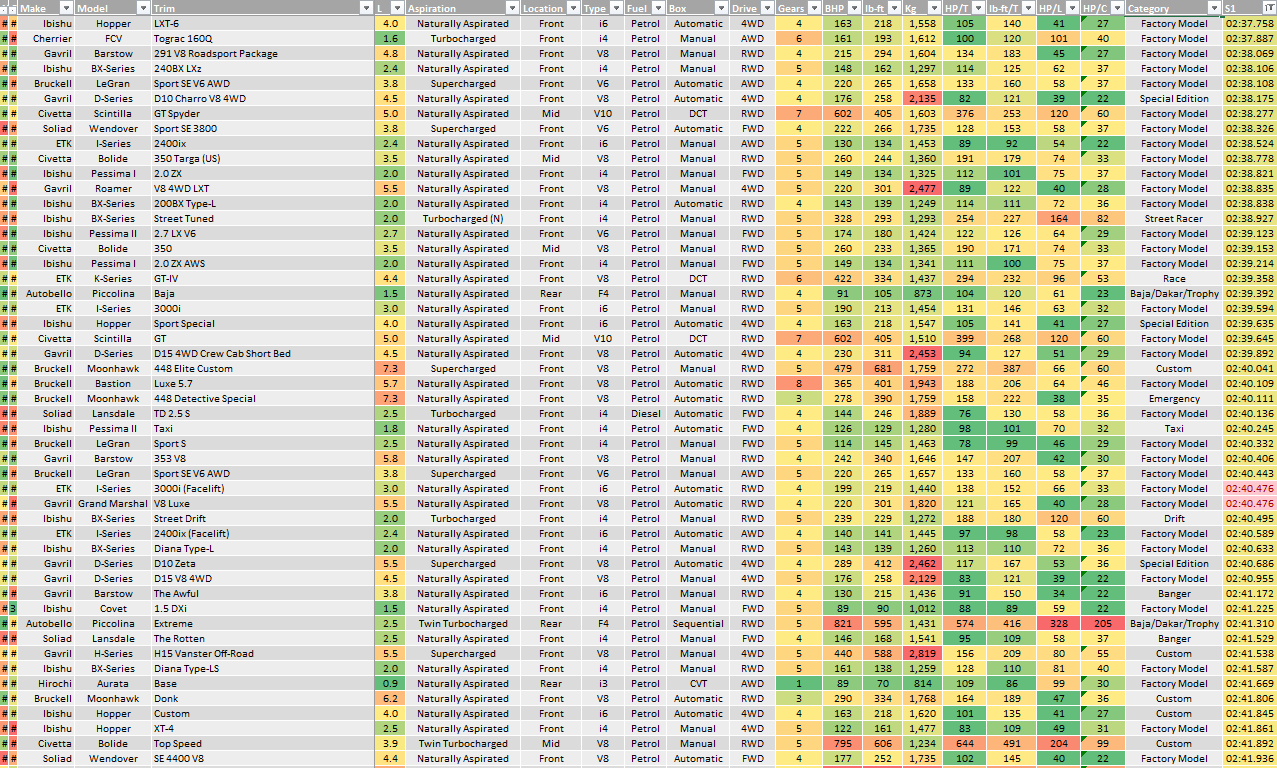Open the lb-ft/T column filter dropdown
Screen dimensions: 1277x768
(x=1027, y=8)
